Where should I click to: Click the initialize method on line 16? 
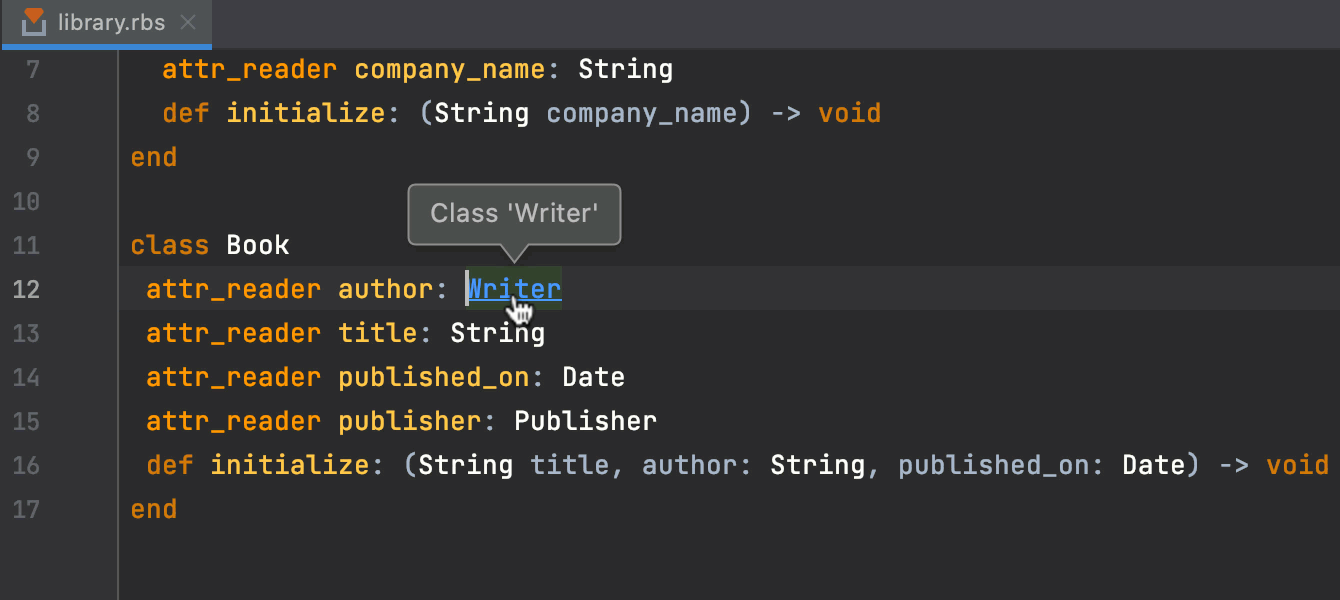tap(290, 465)
